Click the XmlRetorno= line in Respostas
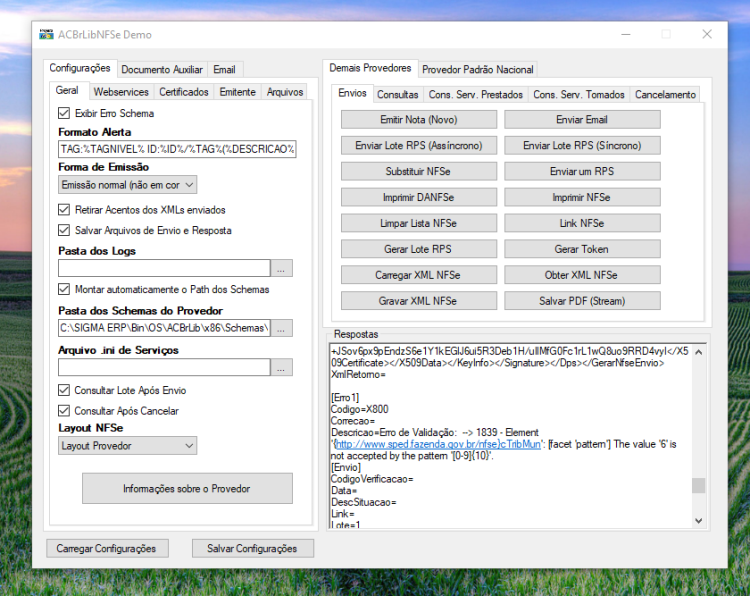The width and height of the screenshot is (750, 596). [358, 375]
